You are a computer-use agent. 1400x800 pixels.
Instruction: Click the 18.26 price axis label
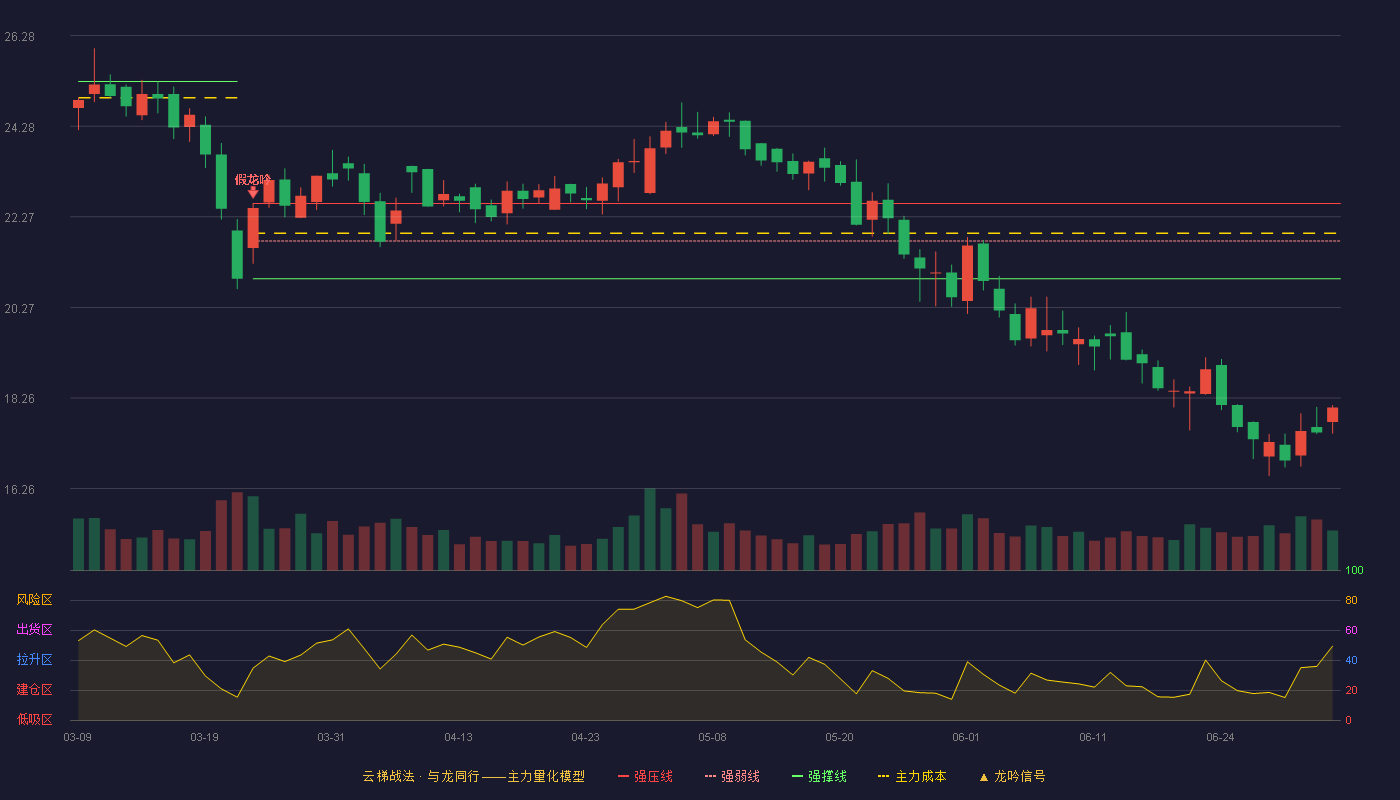click(19, 398)
